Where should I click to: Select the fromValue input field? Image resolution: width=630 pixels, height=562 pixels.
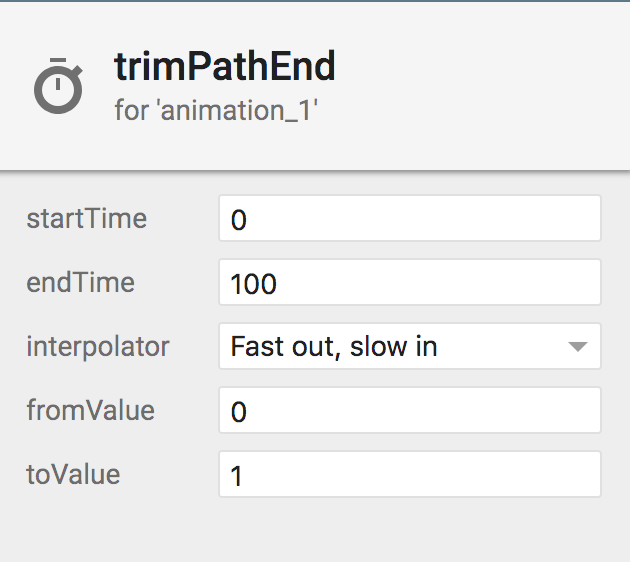click(409, 410)
